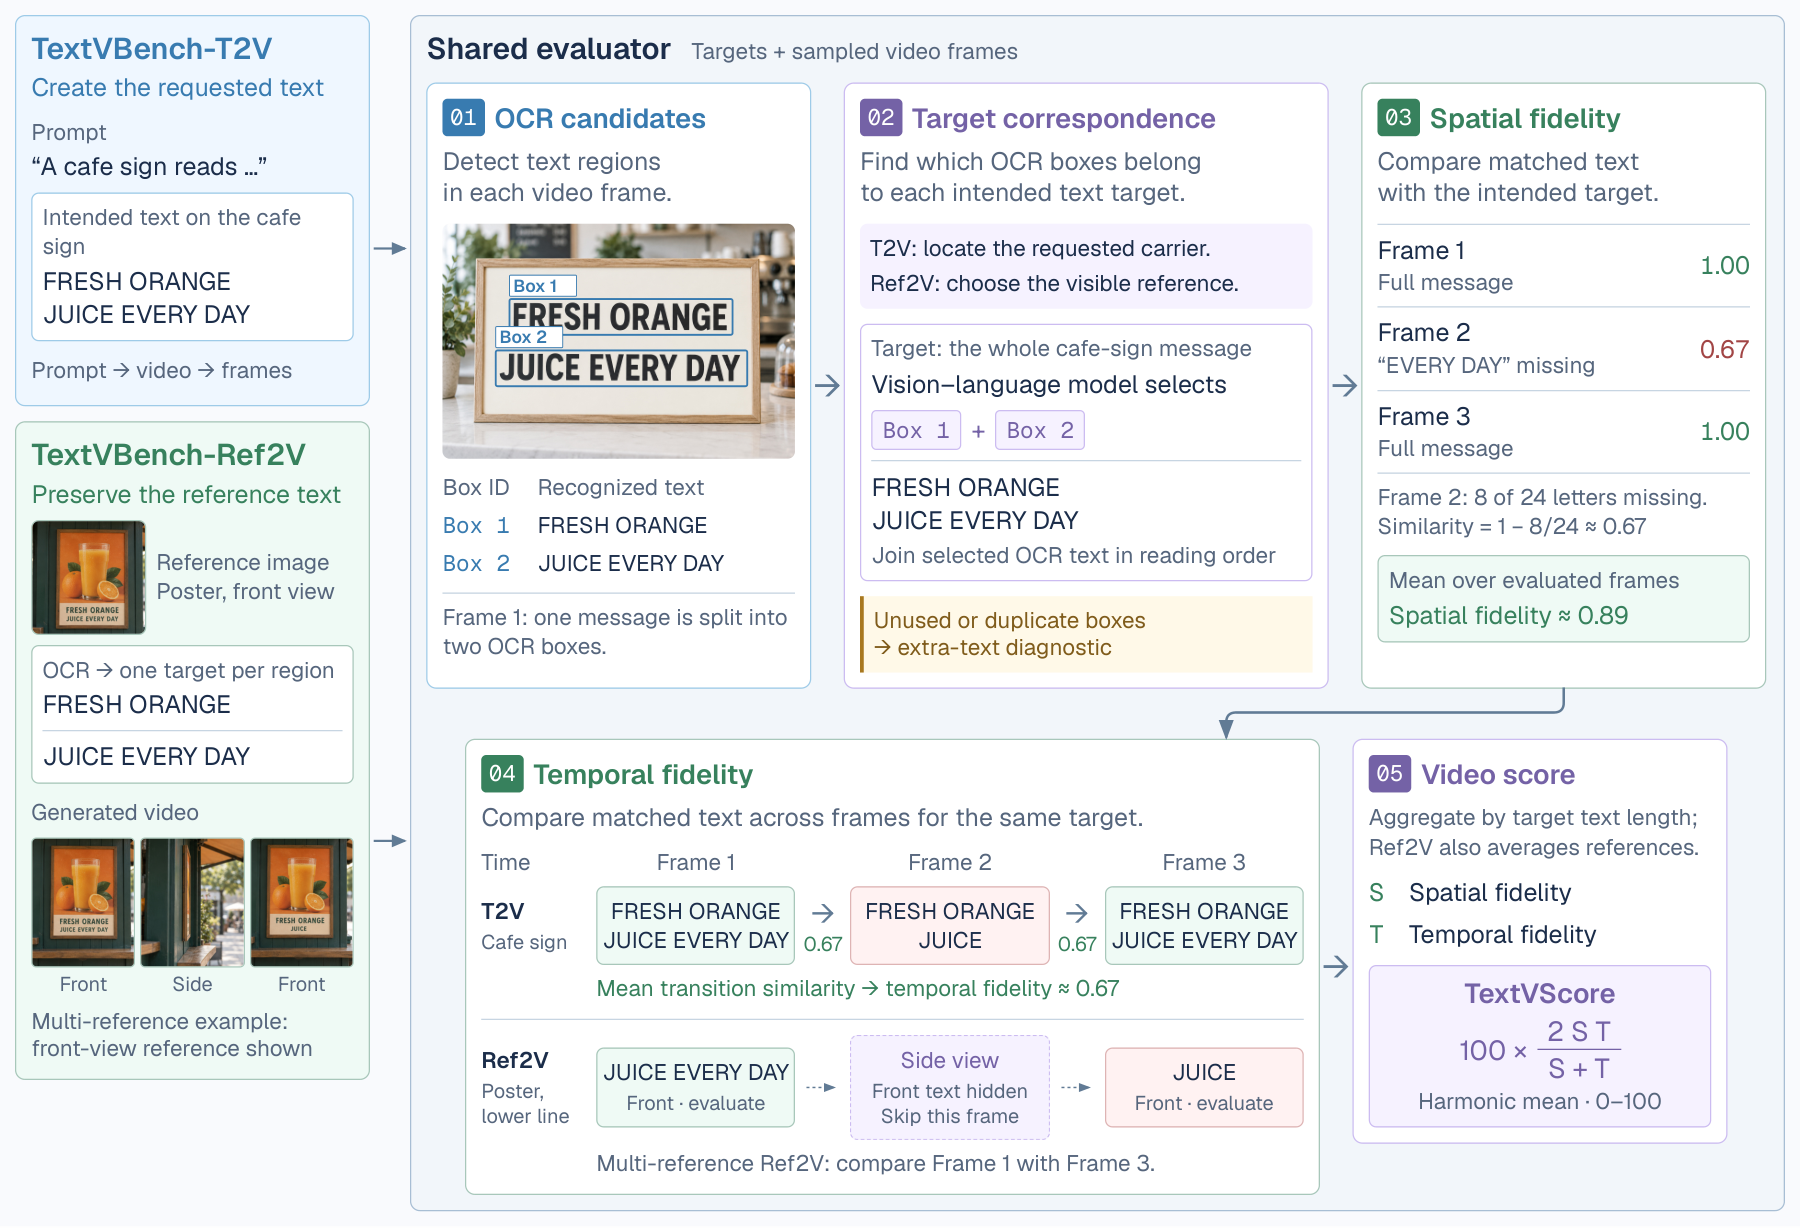Image resolution: width=1800 pixels, height=1229 pixels.
Task: Select the Side view generated video frame
Action: (192, 902)
